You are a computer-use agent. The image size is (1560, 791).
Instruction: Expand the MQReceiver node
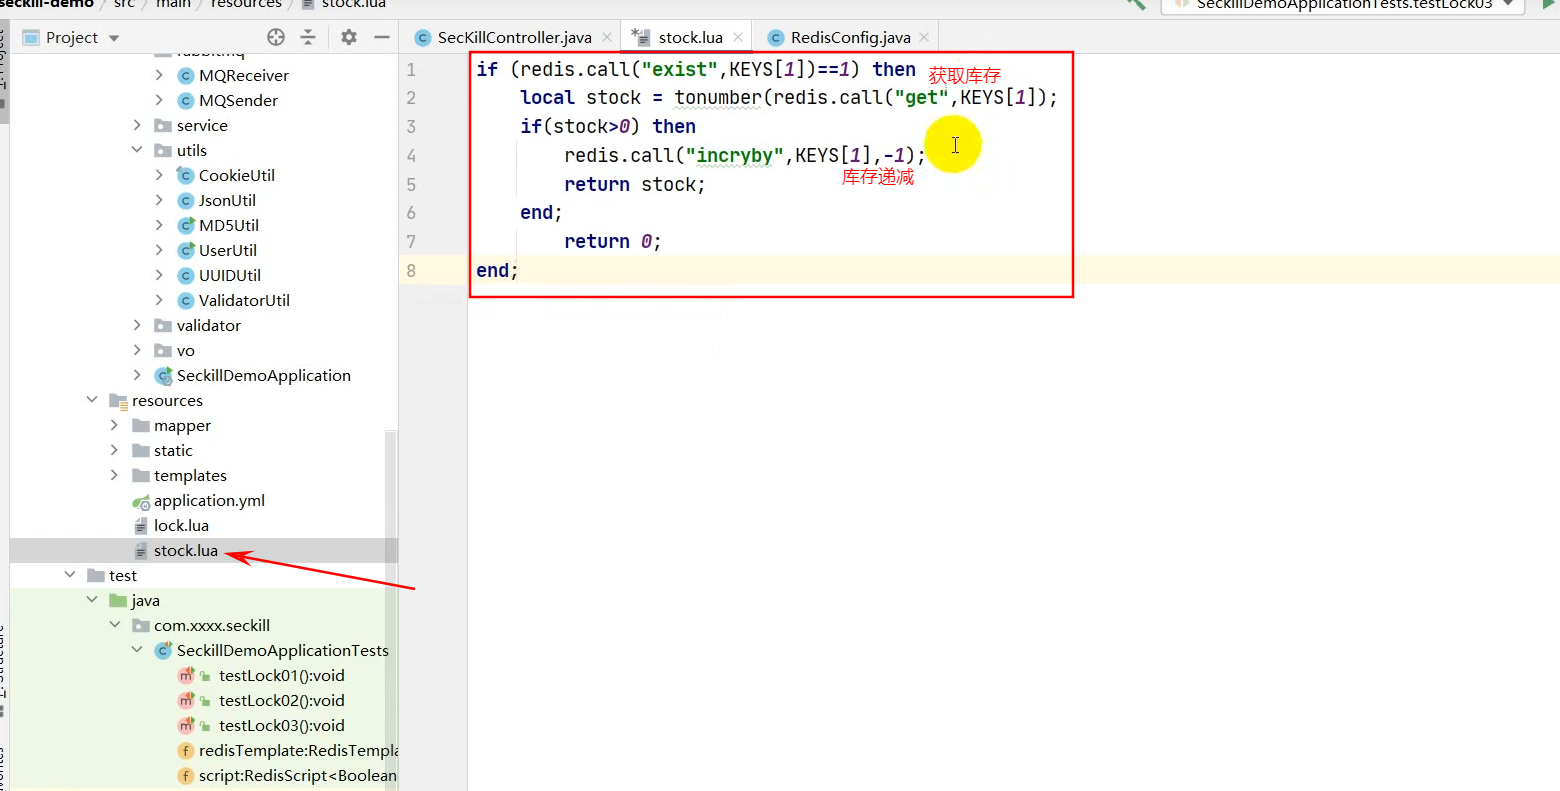(x=159, y=75)
